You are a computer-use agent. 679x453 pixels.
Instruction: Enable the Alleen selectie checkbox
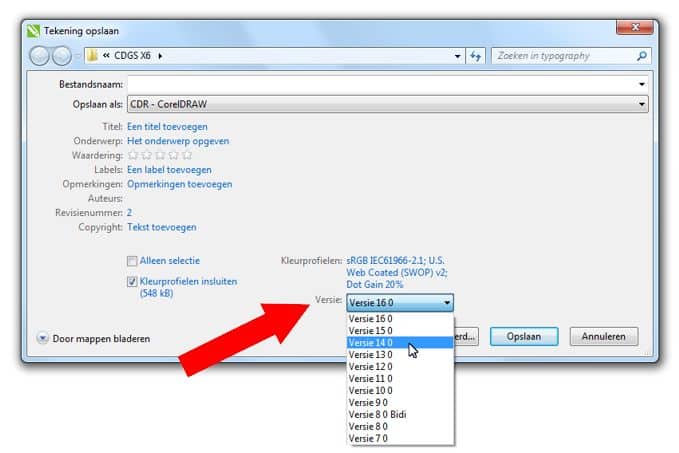[132, 261]
